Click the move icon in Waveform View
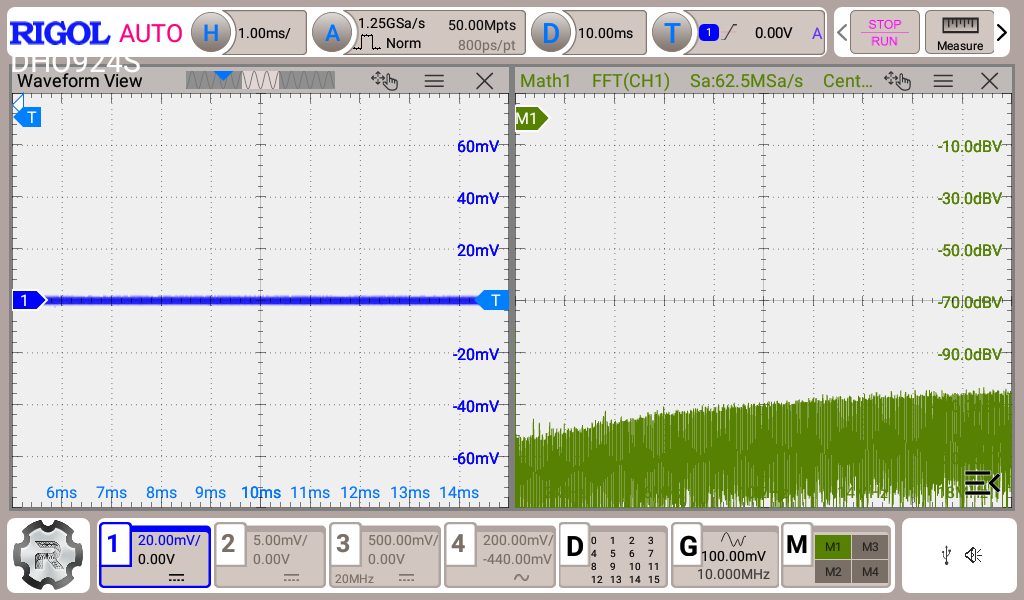The height and width of the screenshot is (600, 1024). tap(384, 81)
